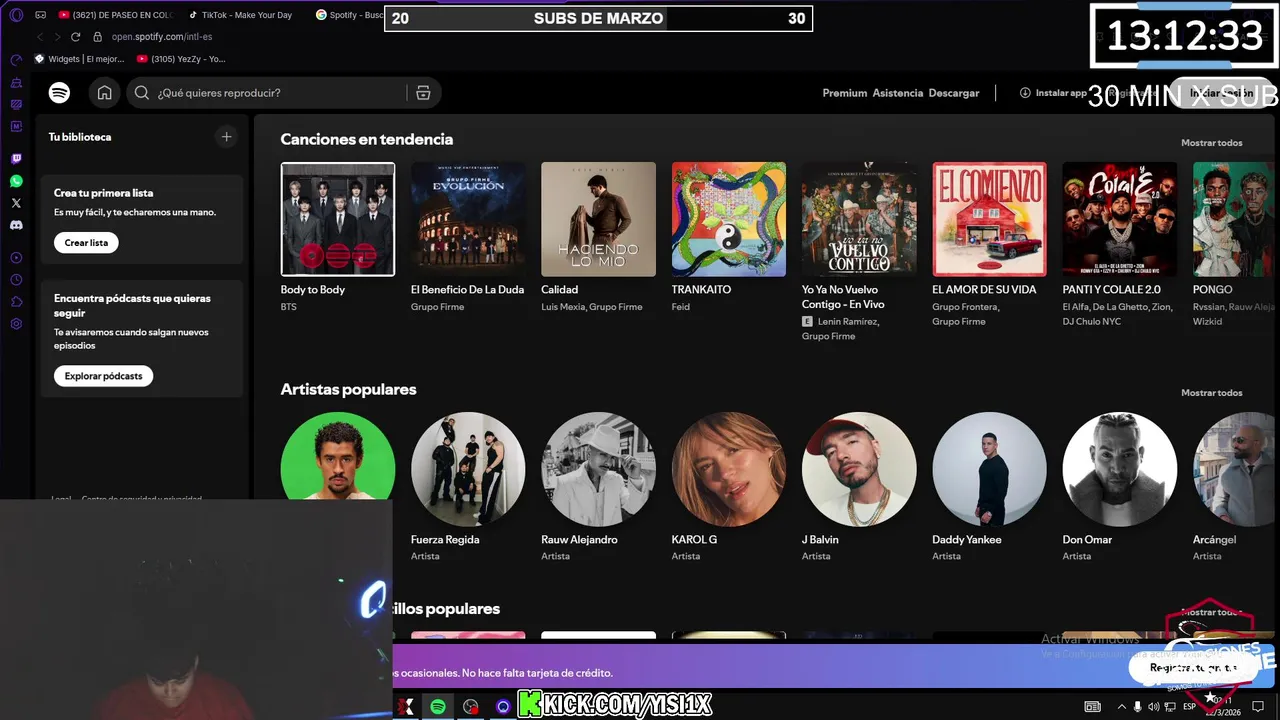The height and width of the screenshot is (720, 1280).
Task: Open Fuerza Regida artist photo
Action: coord(468,469)
